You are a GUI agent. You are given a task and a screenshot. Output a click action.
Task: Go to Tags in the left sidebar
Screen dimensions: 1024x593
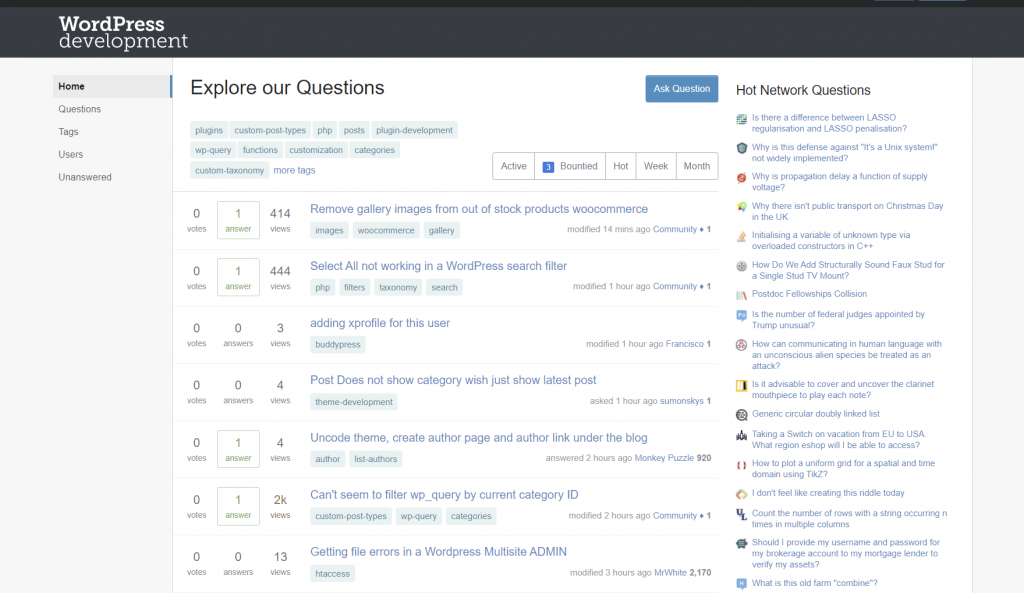[x=68, y=132]
